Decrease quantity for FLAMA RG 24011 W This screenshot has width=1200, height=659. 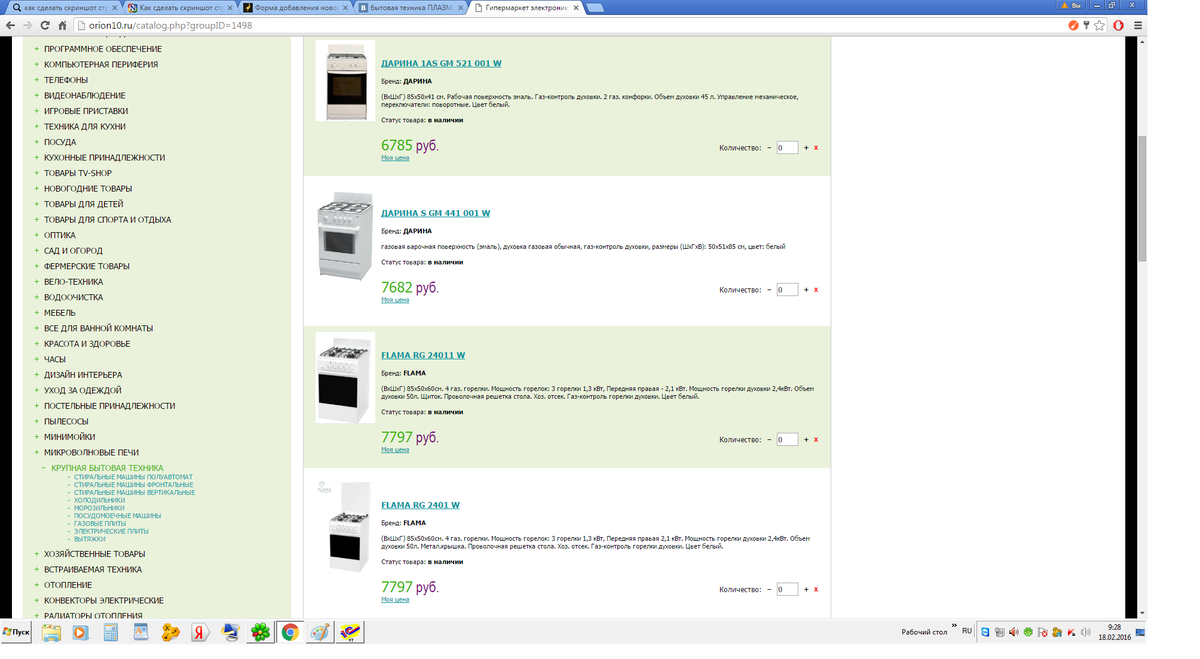pyautogui.click(x=769, y=440)
